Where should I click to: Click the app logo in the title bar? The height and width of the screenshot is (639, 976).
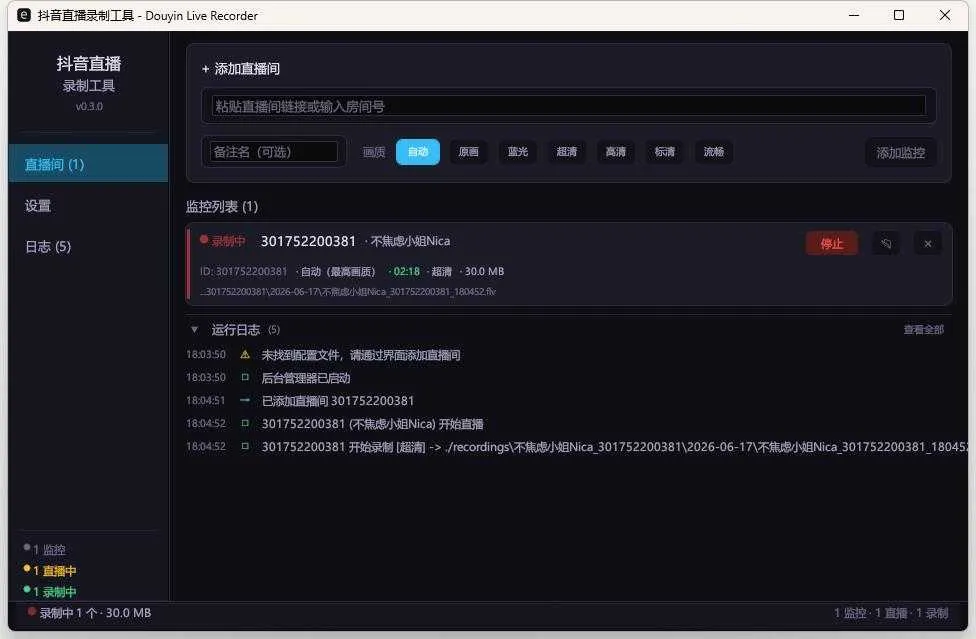coord(24,16)
